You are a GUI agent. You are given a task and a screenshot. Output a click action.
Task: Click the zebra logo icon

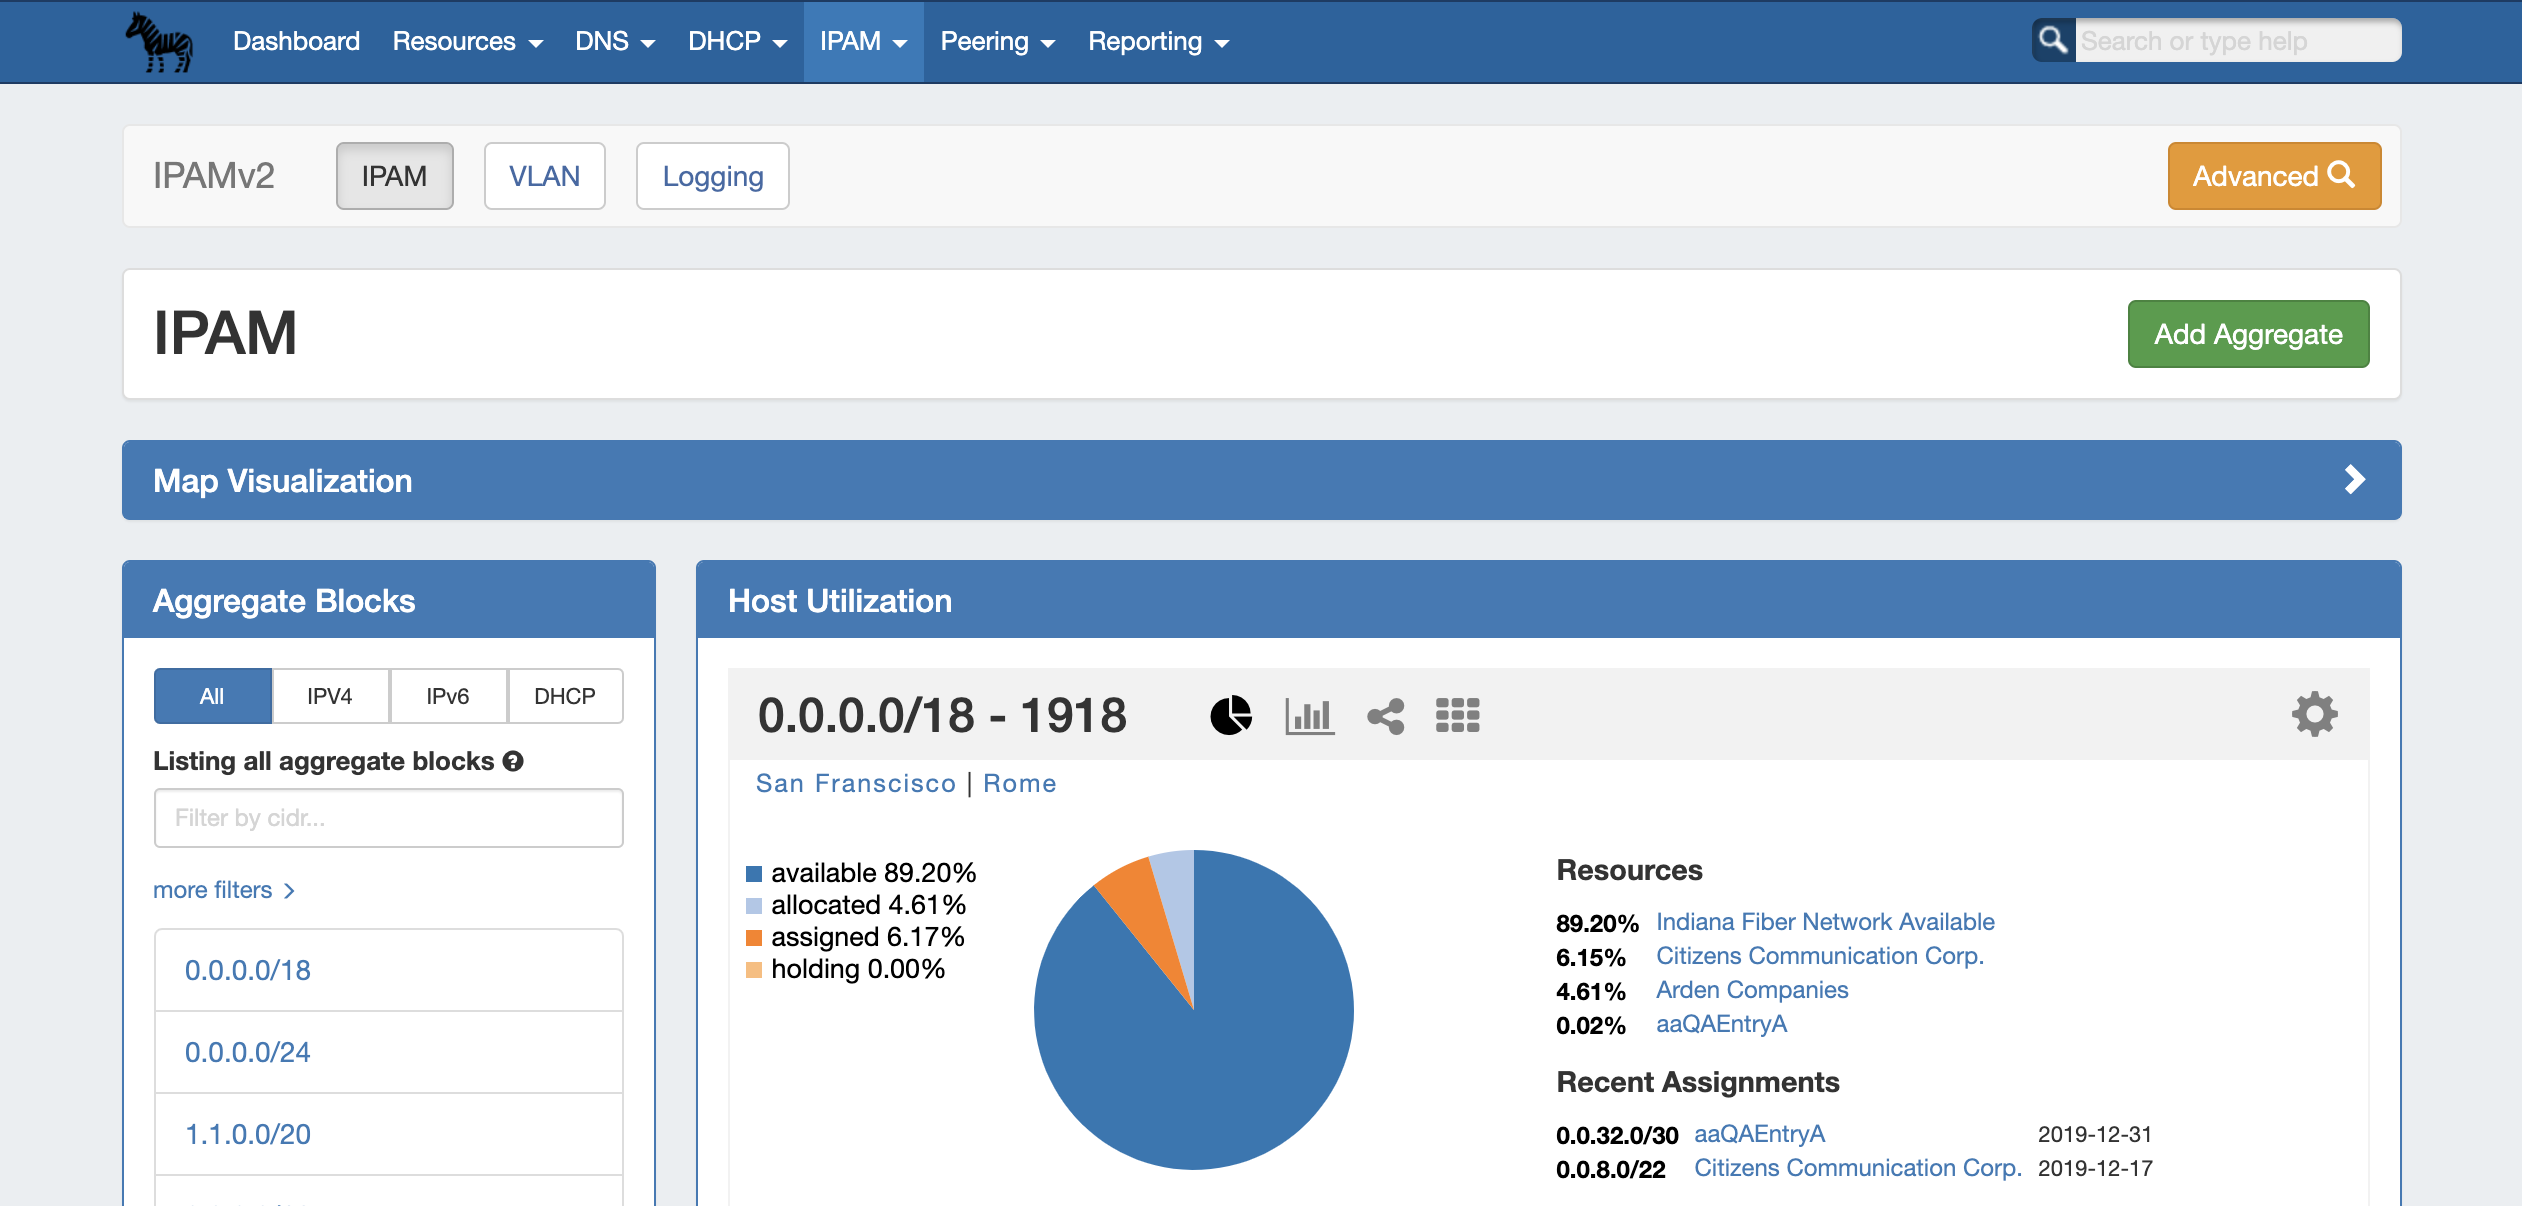point(159,42)
